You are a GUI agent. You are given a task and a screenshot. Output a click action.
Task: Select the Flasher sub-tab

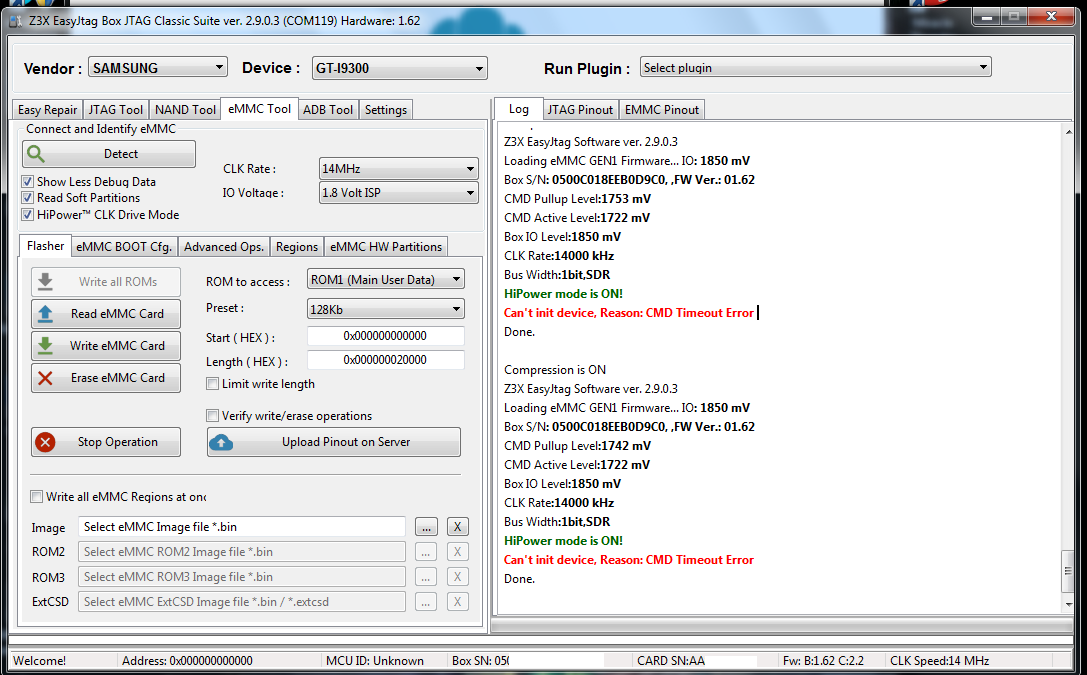click(x=45, y=246)
